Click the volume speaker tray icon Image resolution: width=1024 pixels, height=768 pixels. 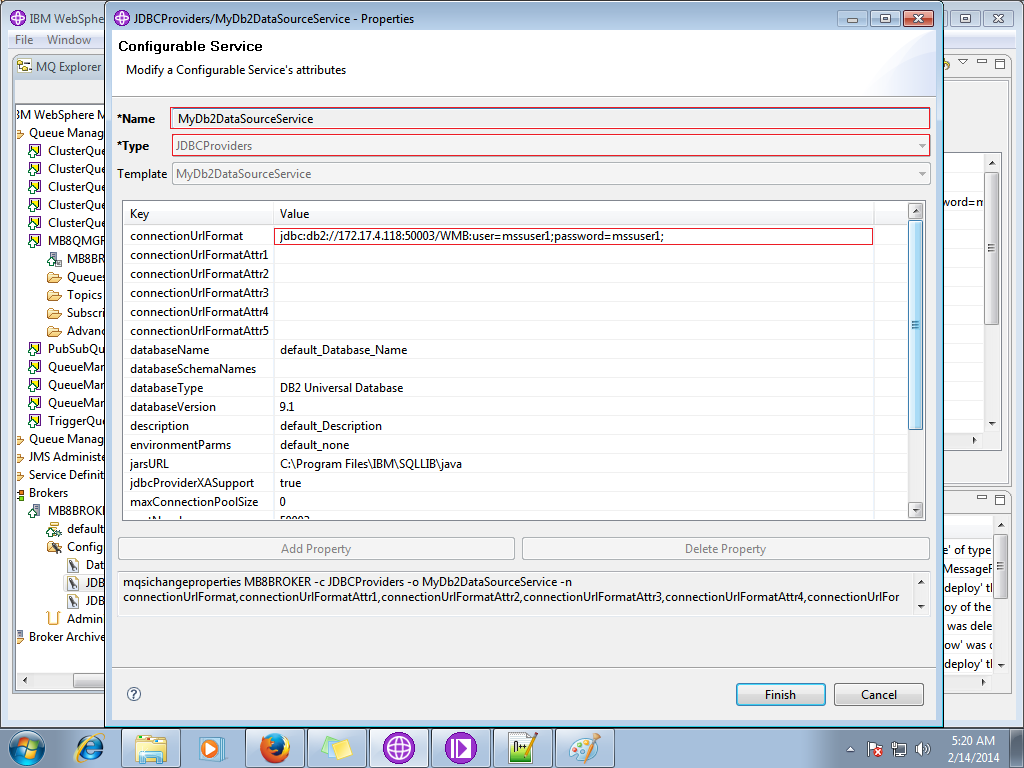tap(922, 748)
